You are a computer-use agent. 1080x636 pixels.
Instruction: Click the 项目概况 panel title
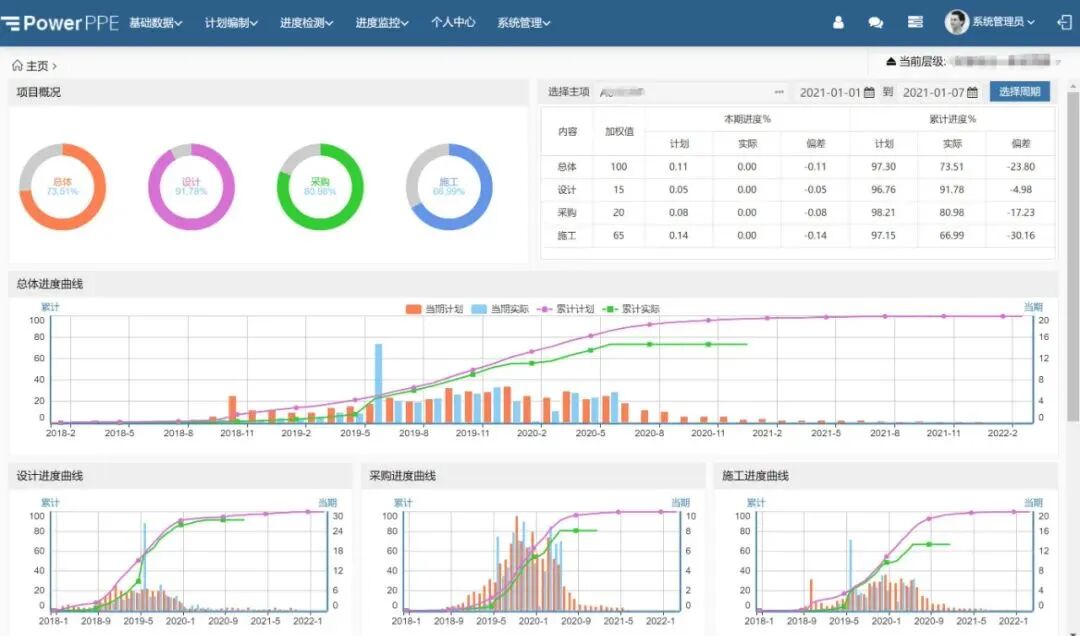[x=39, y=92]
